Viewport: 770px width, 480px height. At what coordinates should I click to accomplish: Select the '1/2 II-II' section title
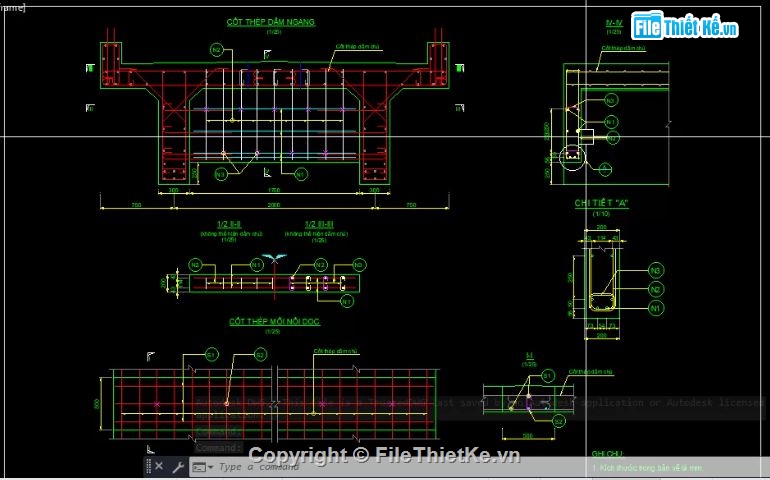tap(229, 225)
